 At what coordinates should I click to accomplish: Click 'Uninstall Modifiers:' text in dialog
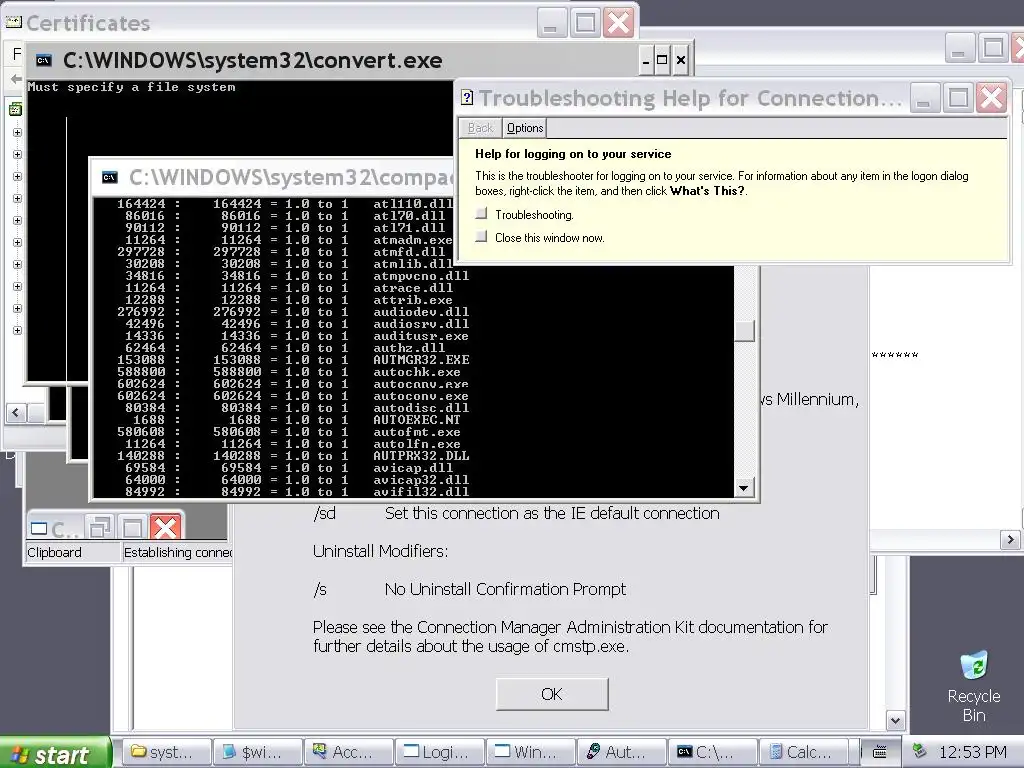coord(380,552)
